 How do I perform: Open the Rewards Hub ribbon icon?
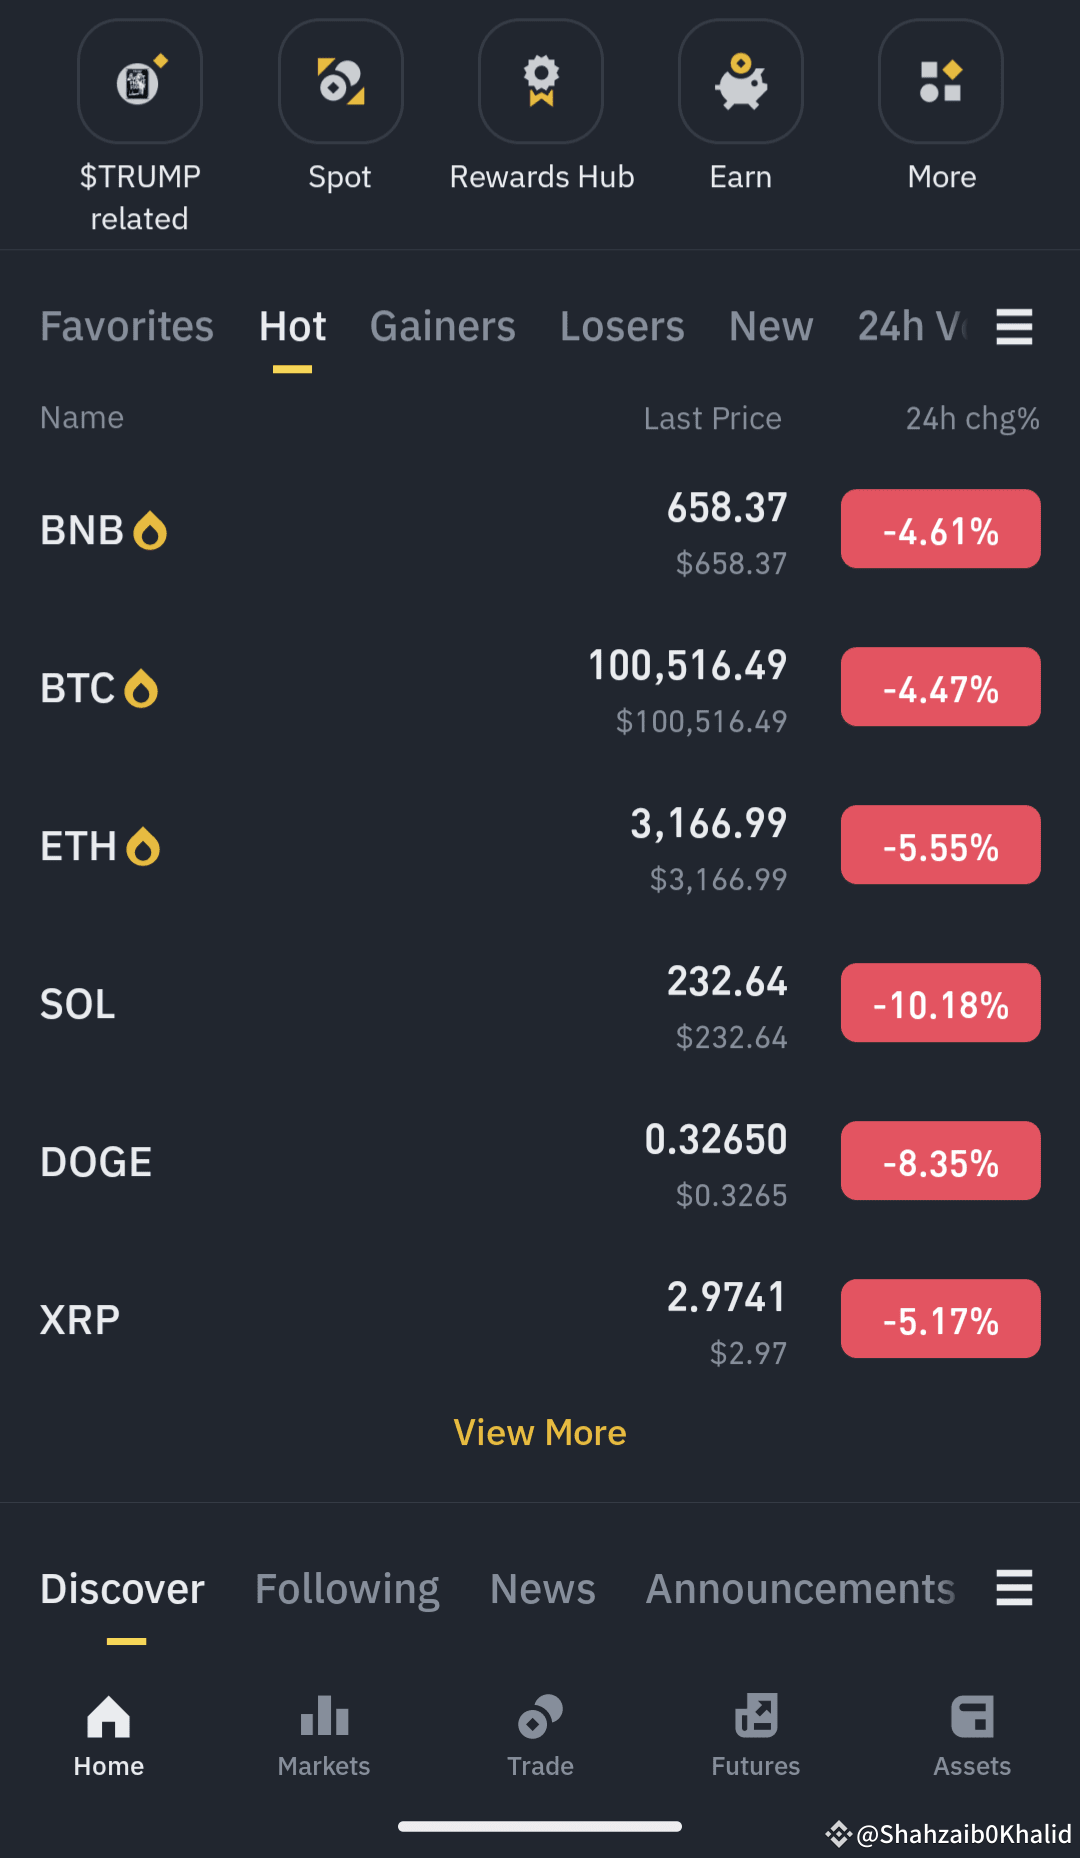click(x=541, y=82)
